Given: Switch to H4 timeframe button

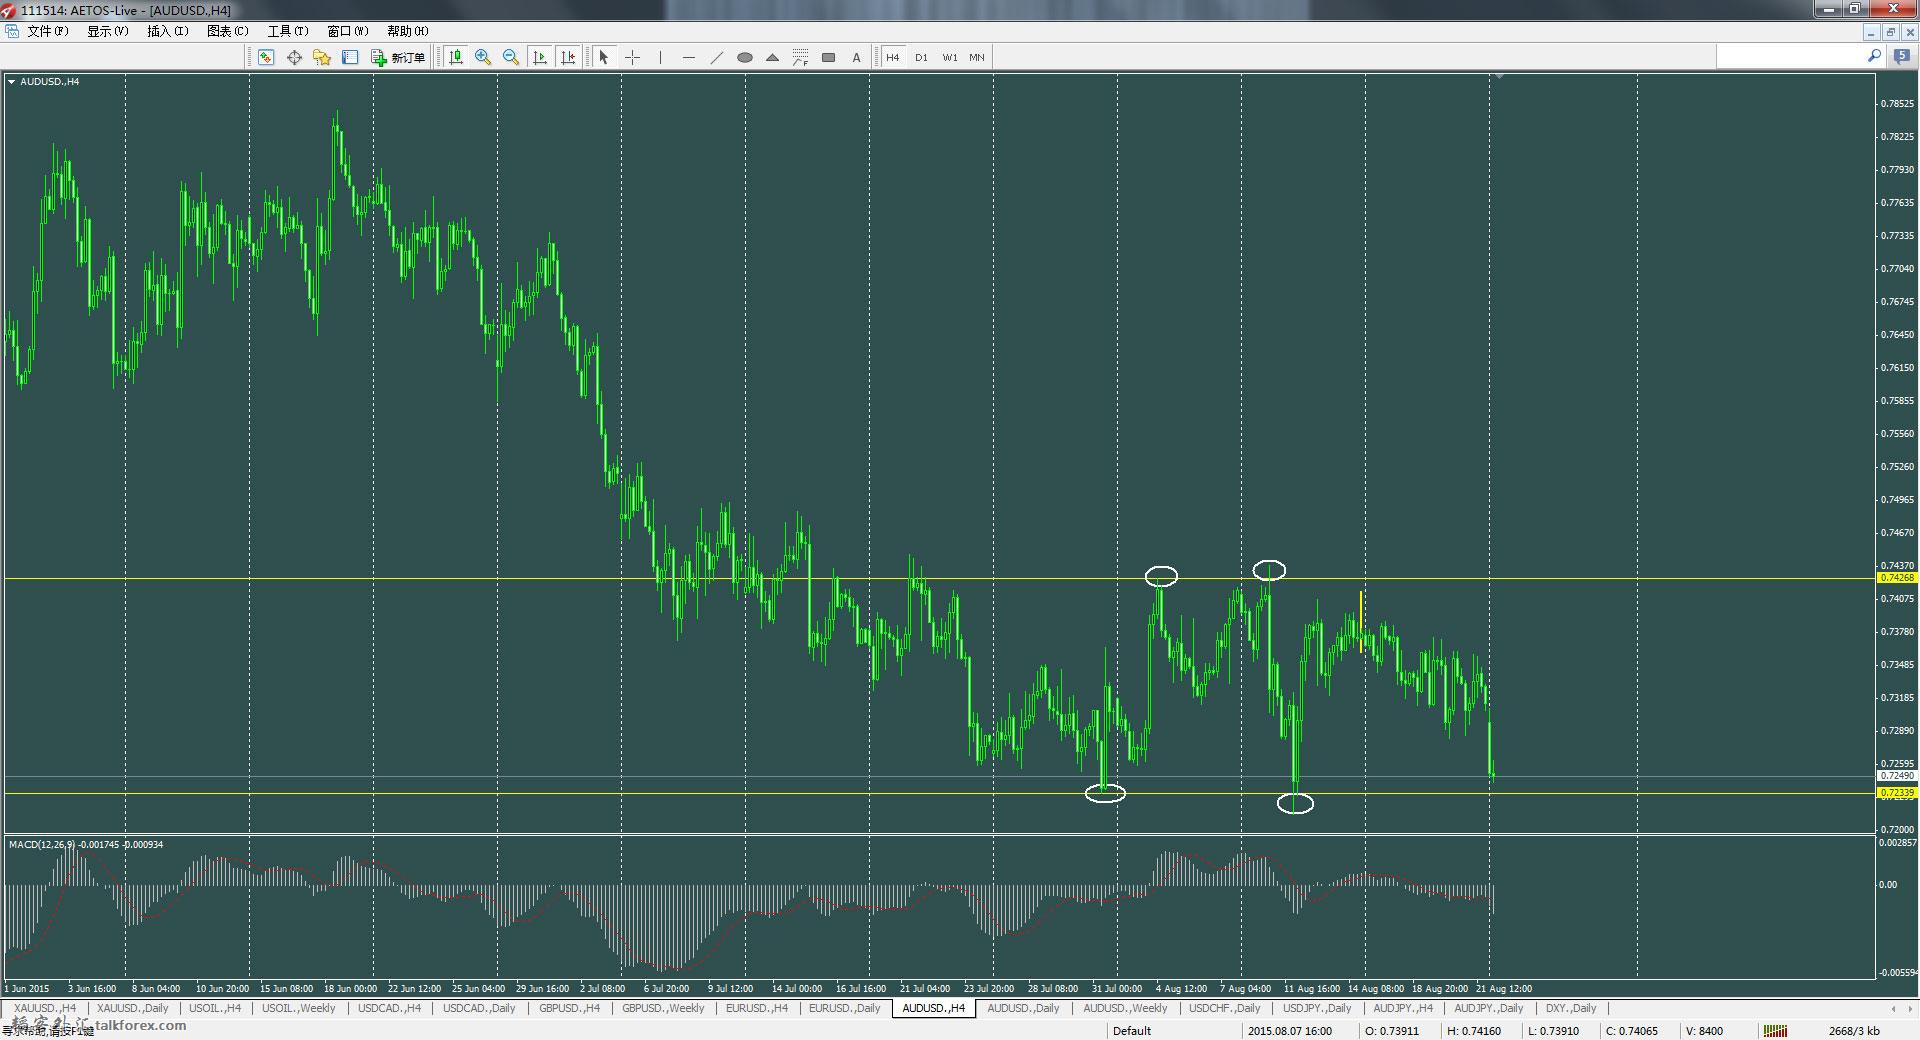Looking at the screenshot, I should click(893, 57).
